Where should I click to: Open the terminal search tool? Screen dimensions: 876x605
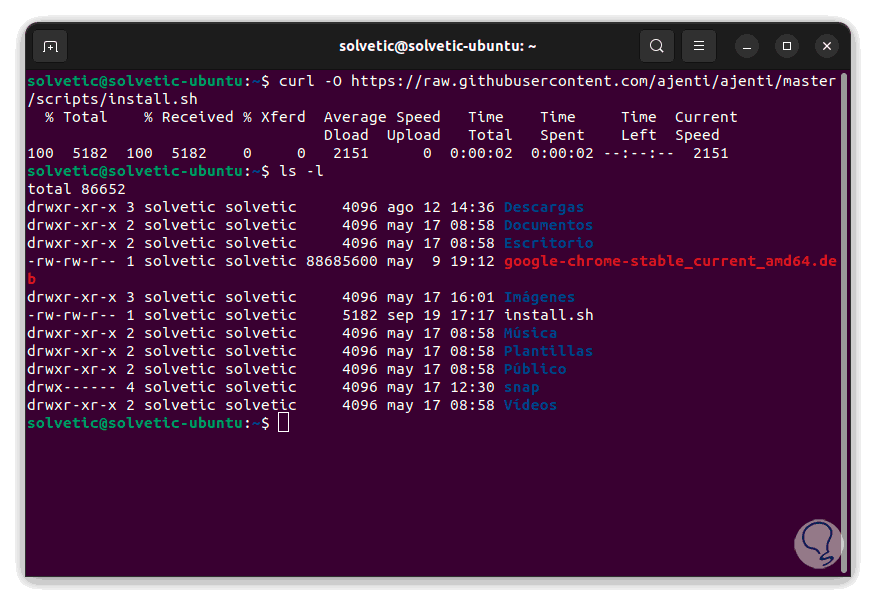(656, 46)
